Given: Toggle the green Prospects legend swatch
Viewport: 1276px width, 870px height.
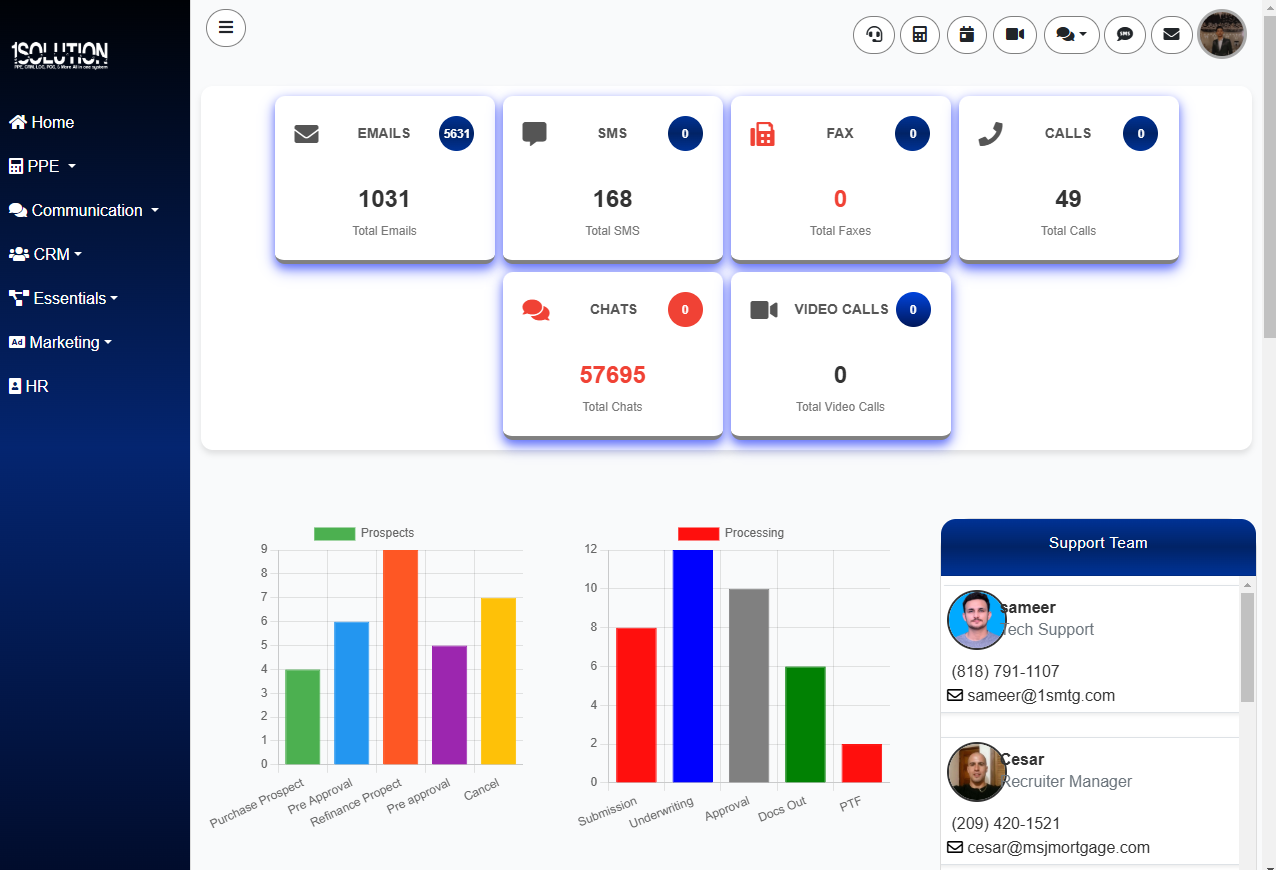Looking at the screenshot, I should 335,533.
